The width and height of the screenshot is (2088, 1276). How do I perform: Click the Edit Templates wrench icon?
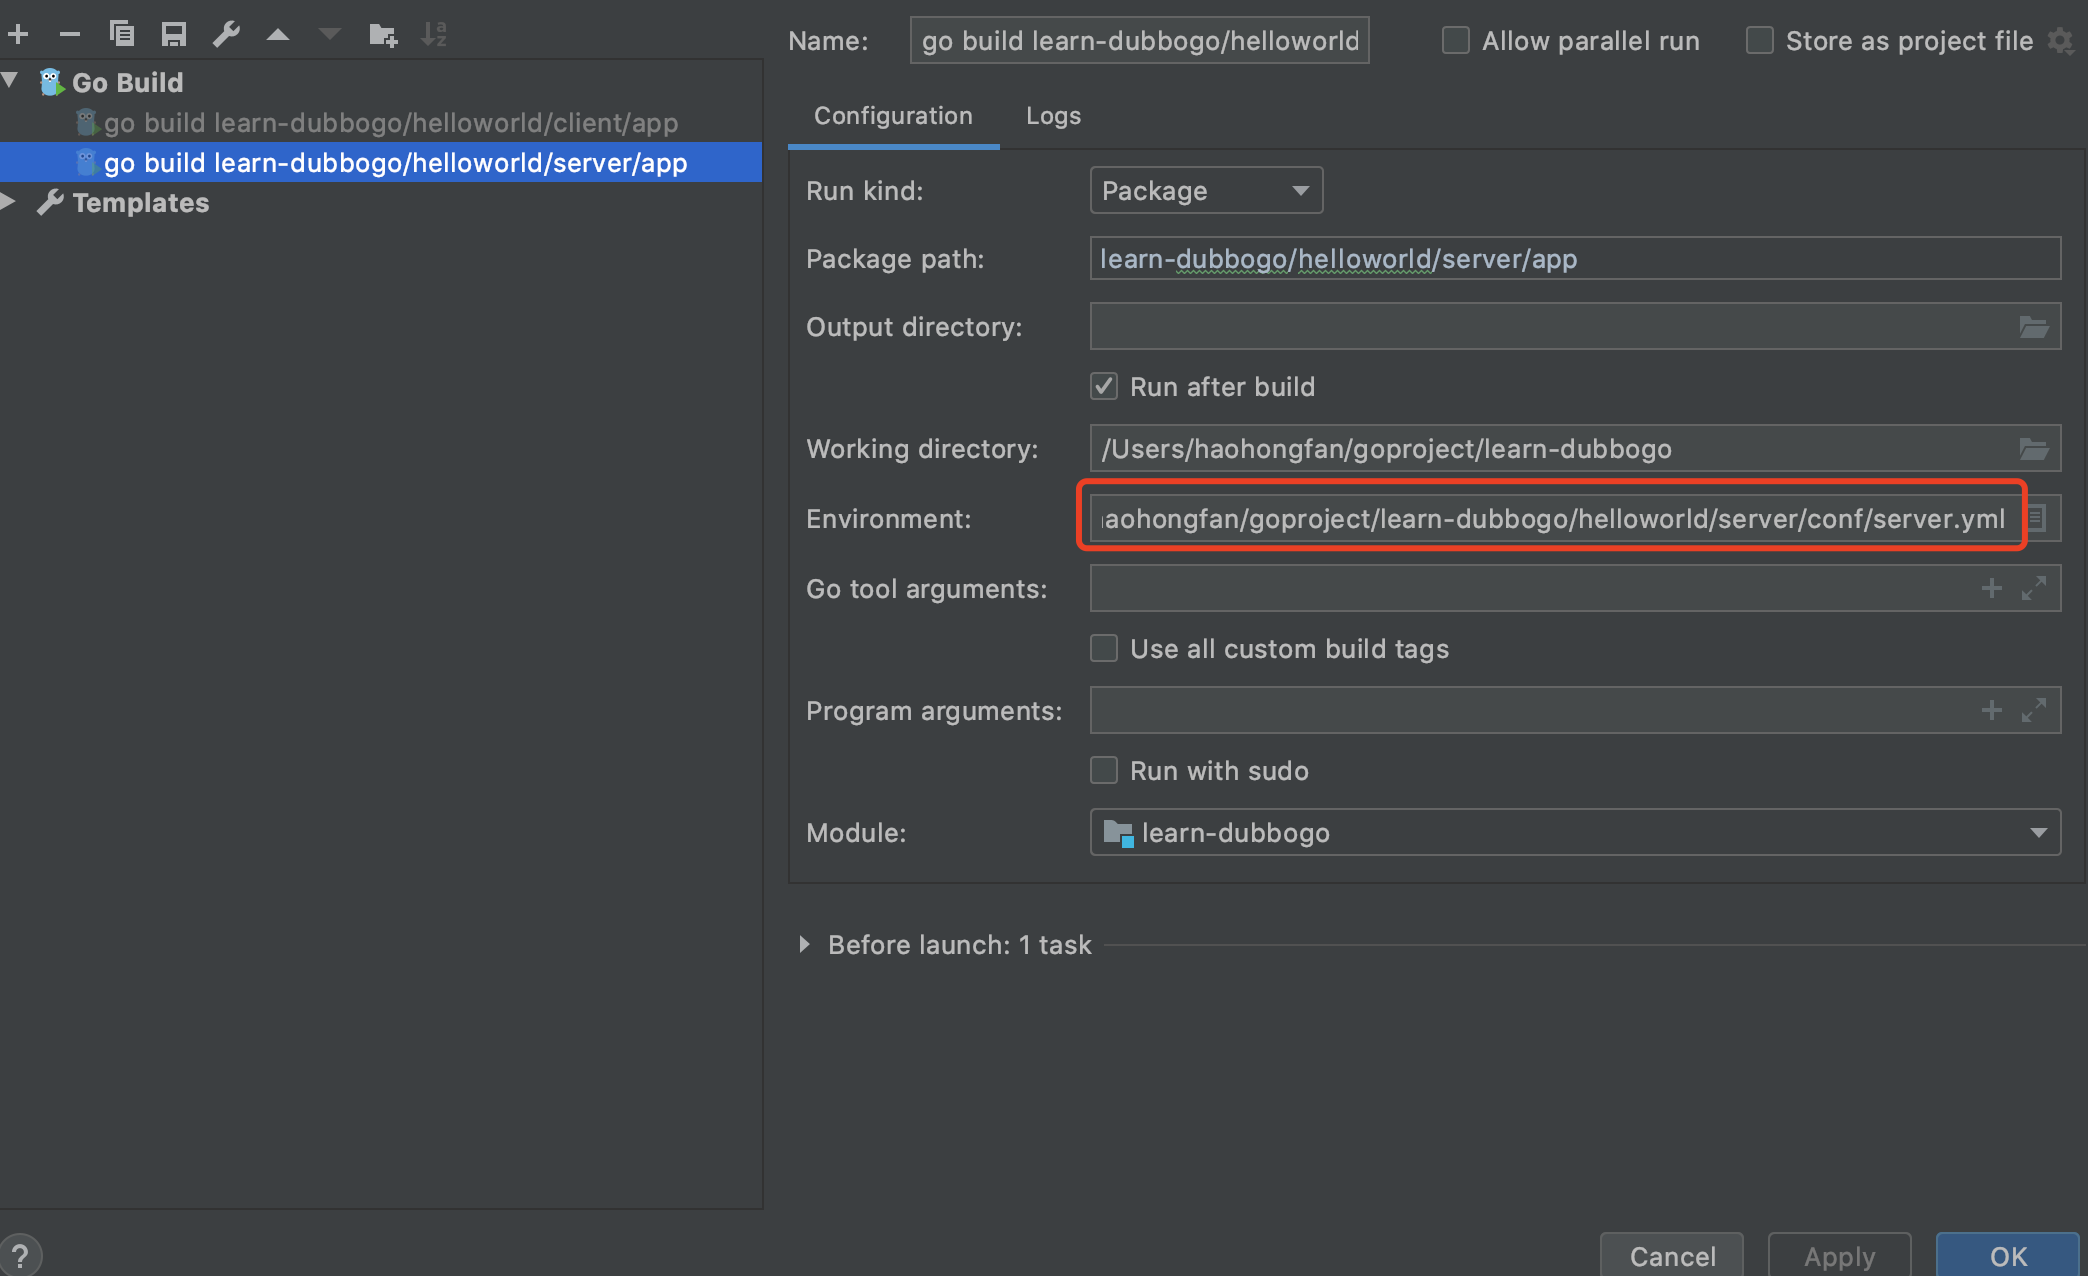226,35
